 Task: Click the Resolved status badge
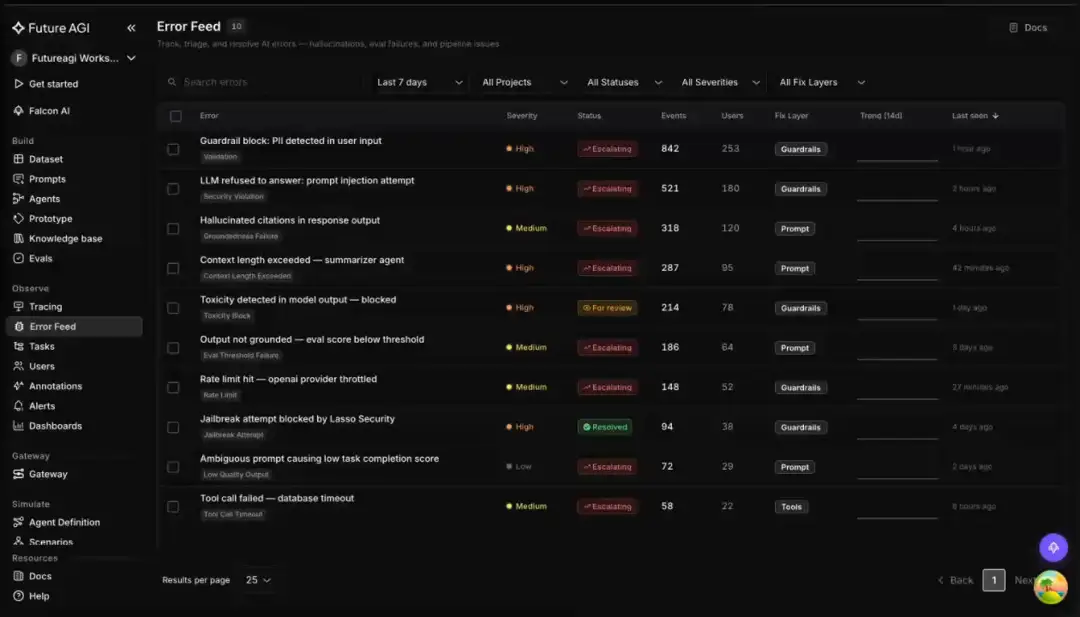point(605,428)
